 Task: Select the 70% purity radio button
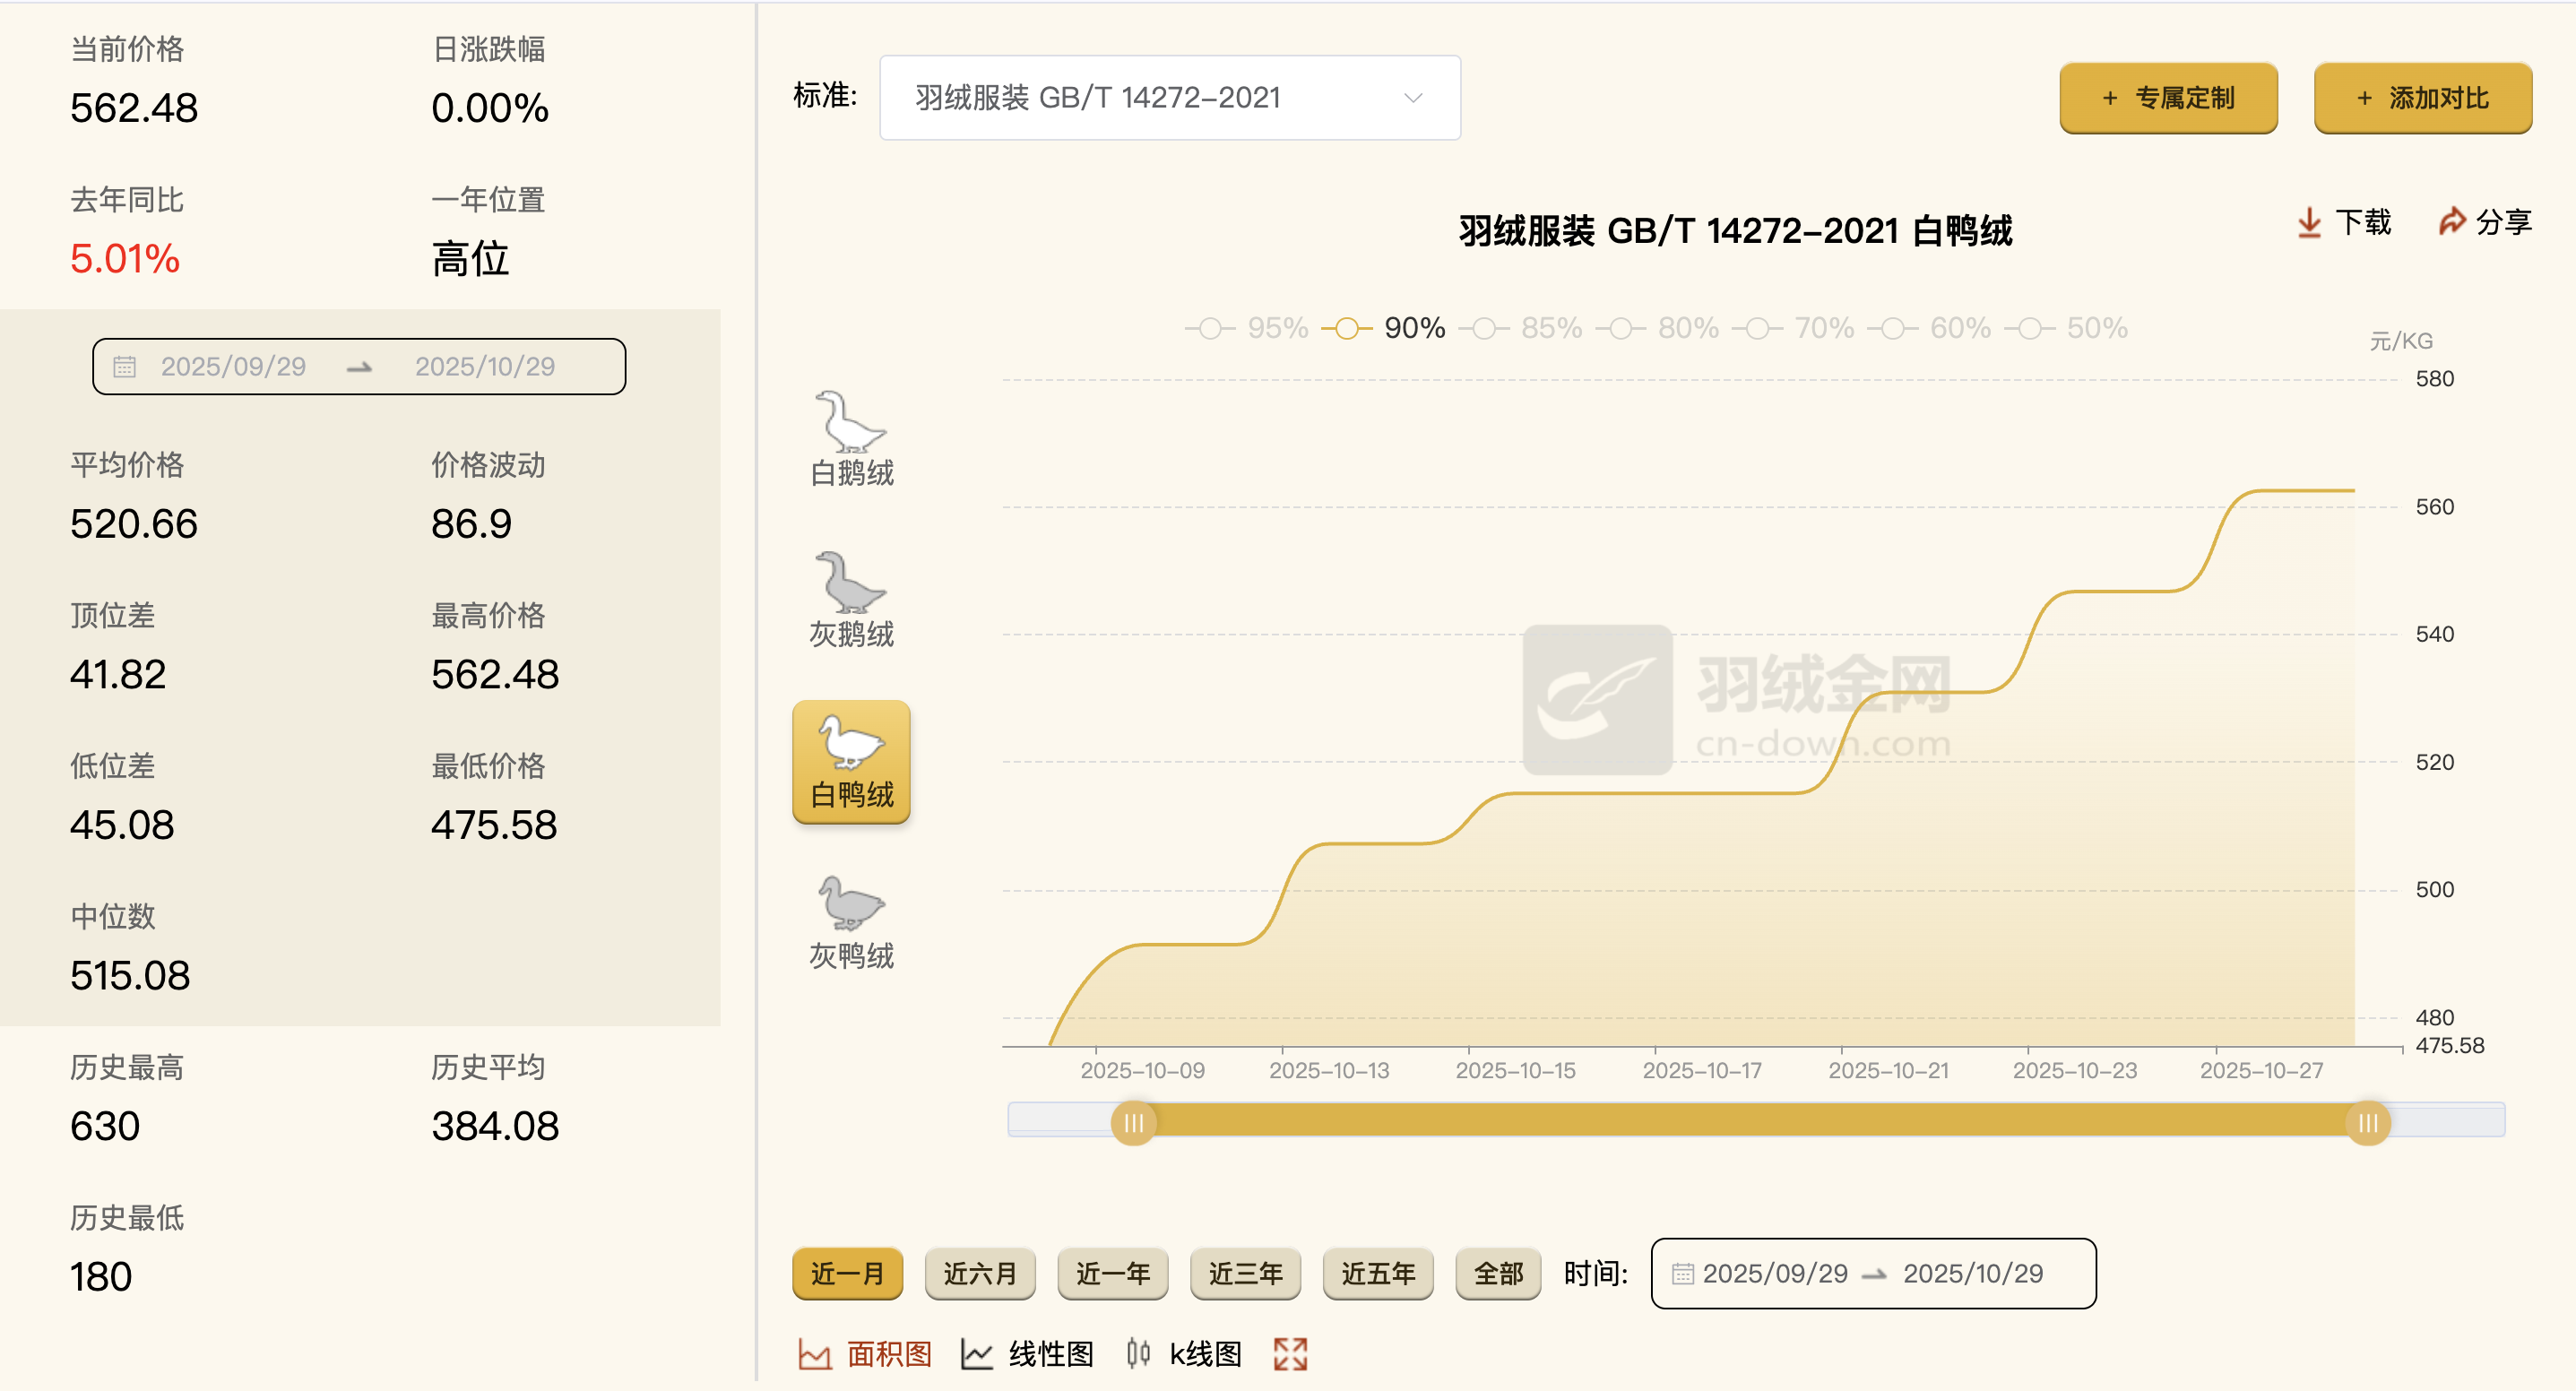[1757, 327]
